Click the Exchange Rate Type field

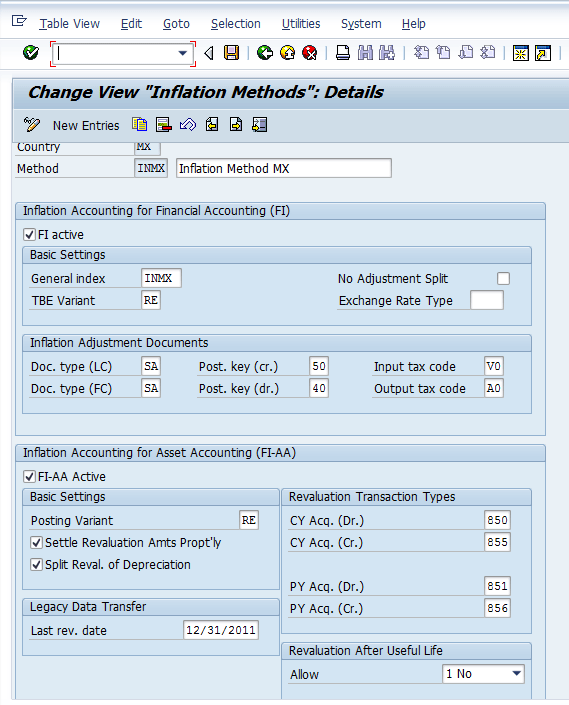(x=487, y=300)
